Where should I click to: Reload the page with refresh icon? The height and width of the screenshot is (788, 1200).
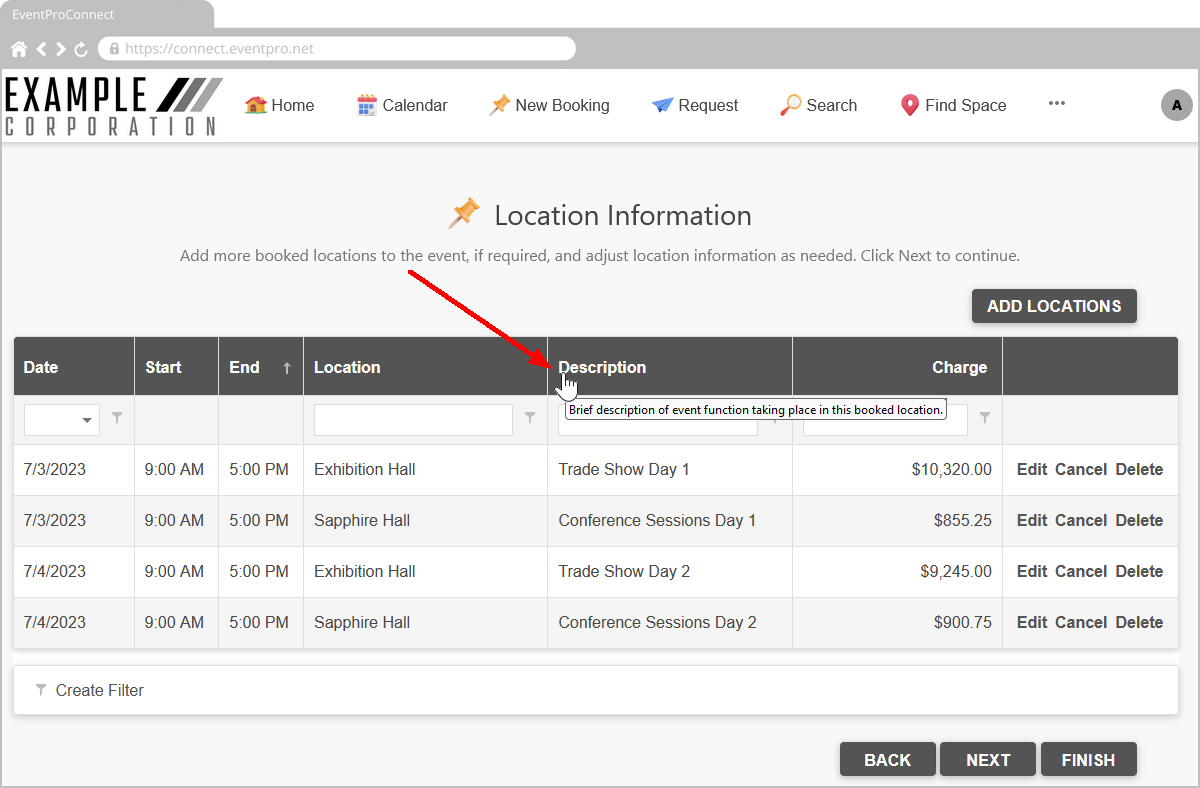pyautogui.click(x=81, y=49)
